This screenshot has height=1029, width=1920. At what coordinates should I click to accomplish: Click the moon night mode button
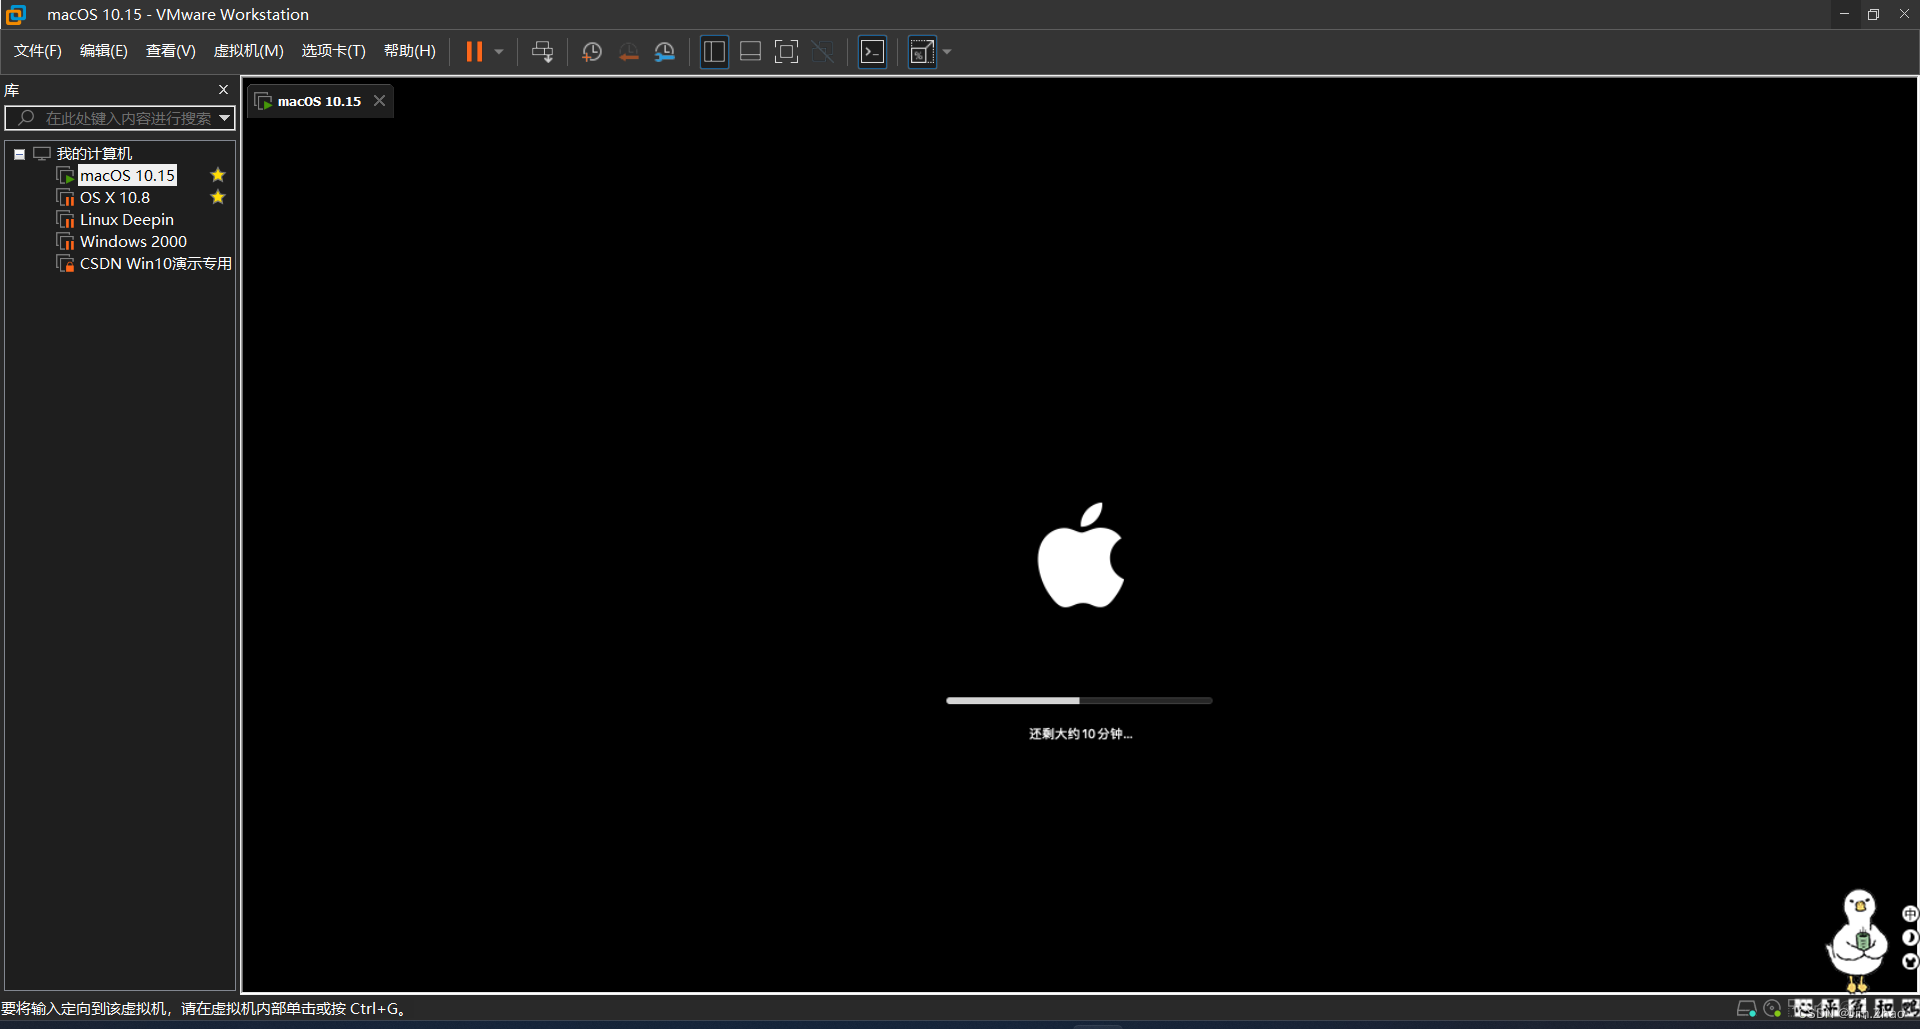click(x=1910, y=938)
